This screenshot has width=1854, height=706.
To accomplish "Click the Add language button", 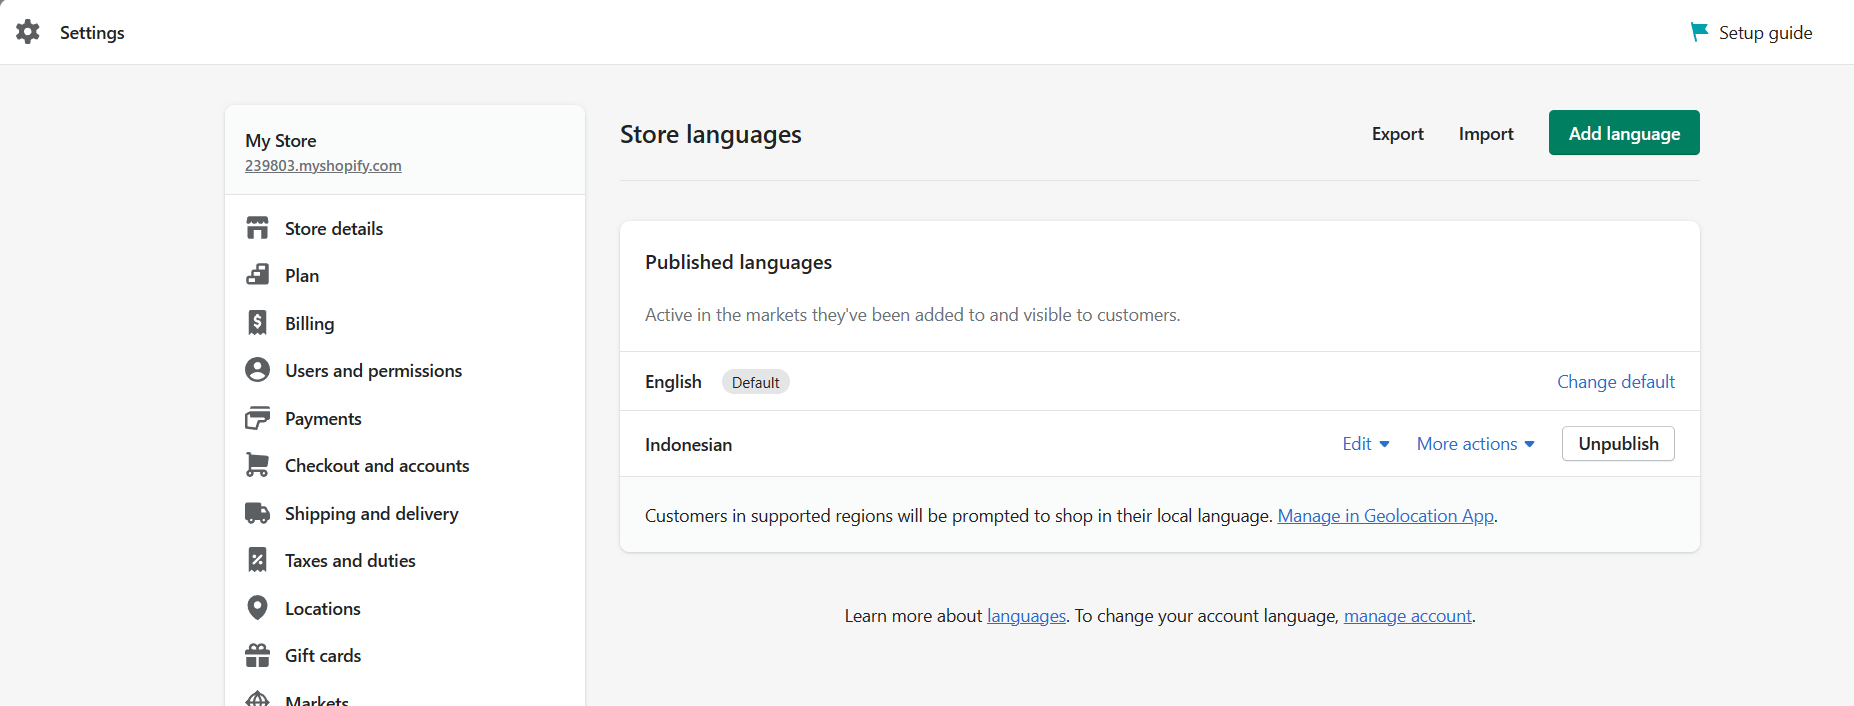I will (x=1624, y=133).
